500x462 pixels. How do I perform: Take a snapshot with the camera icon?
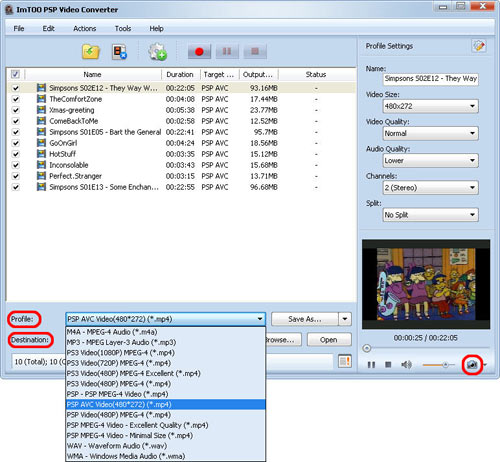tap(472, 365)
